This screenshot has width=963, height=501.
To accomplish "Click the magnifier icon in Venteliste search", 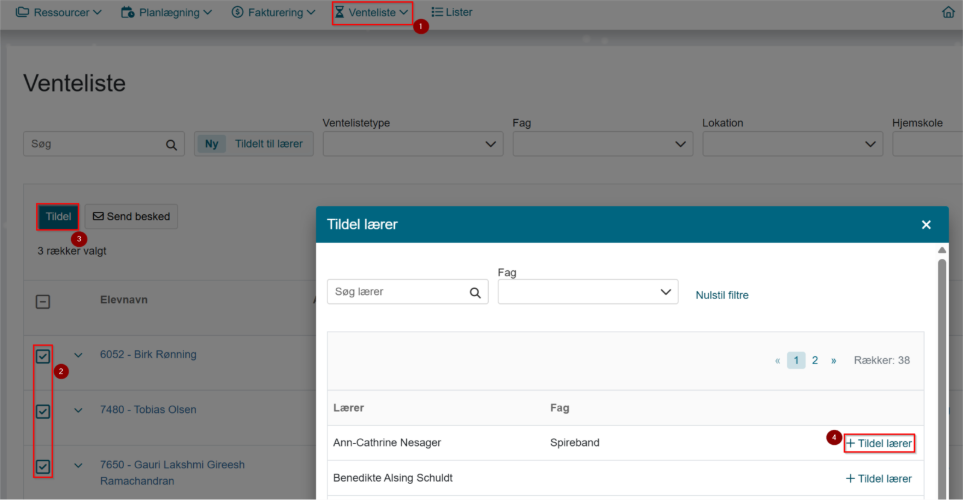I will (x=171, y=145).
